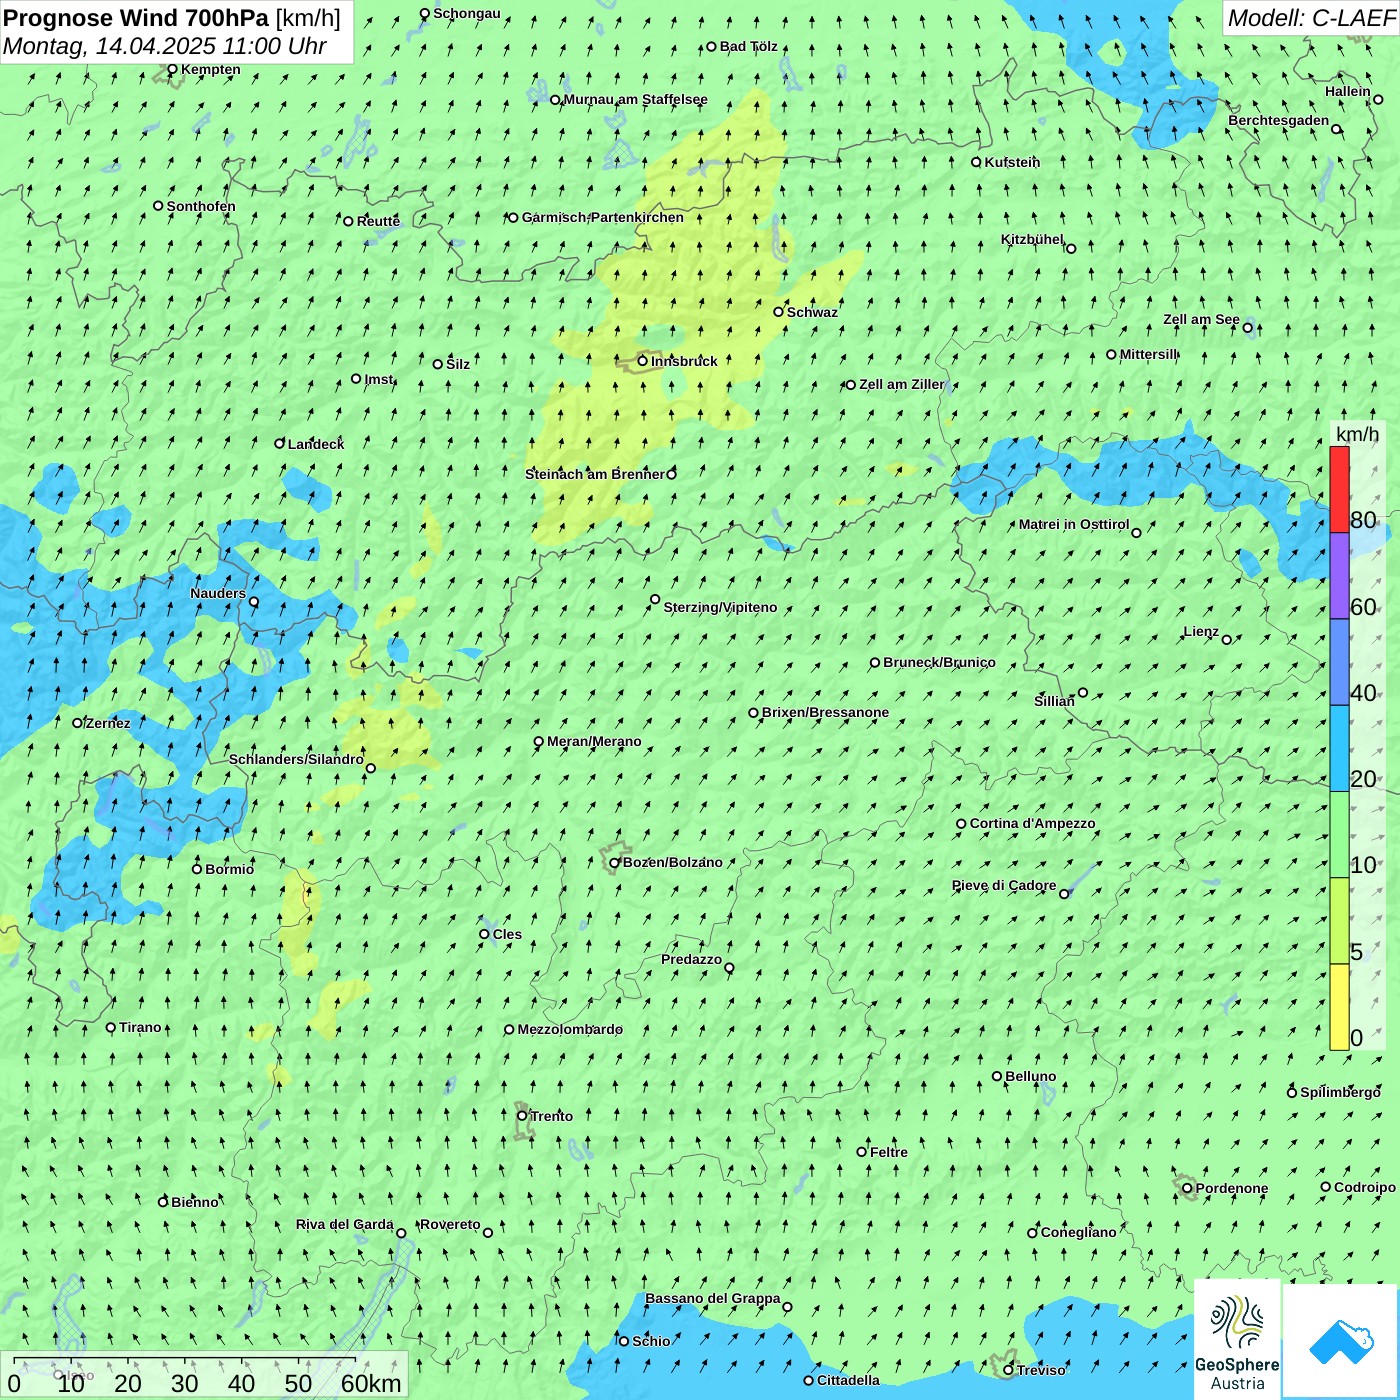Click the Treviso location marker
The image size is (1400, 1400).
coord(1009,1370)
